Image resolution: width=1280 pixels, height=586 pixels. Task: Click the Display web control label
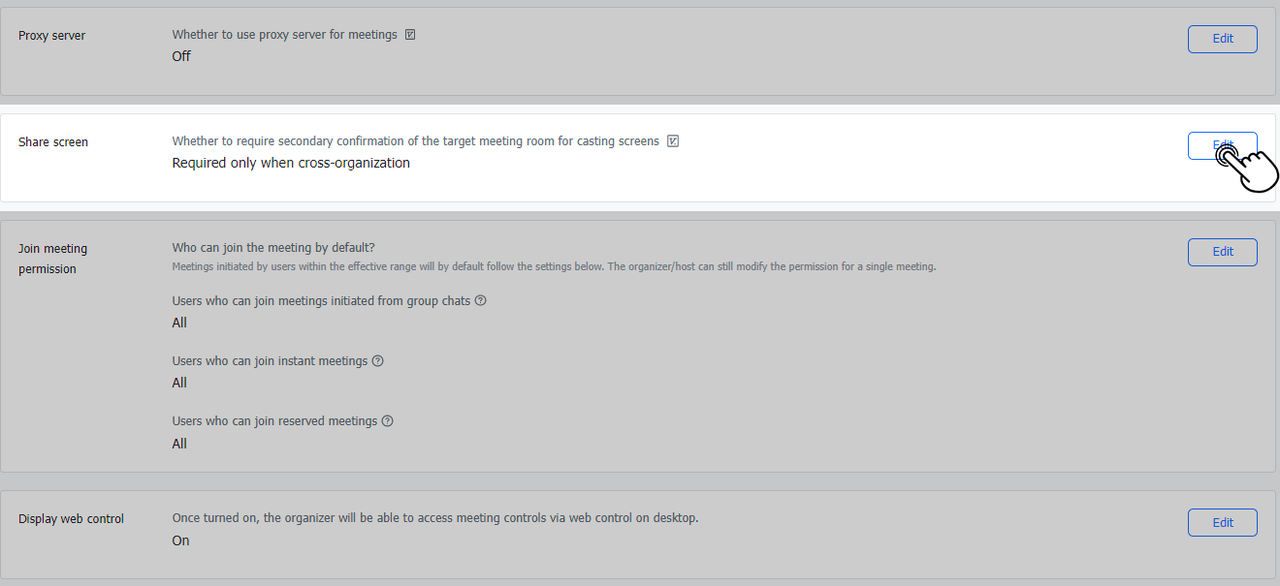point(71,519)
